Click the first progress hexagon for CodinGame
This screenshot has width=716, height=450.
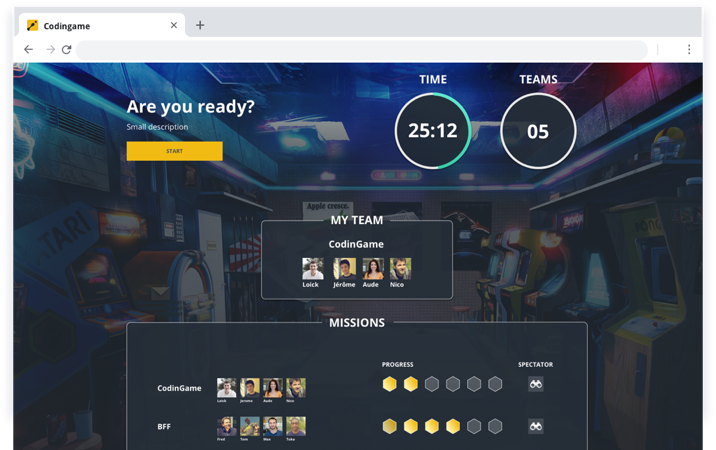click(389, 384)
